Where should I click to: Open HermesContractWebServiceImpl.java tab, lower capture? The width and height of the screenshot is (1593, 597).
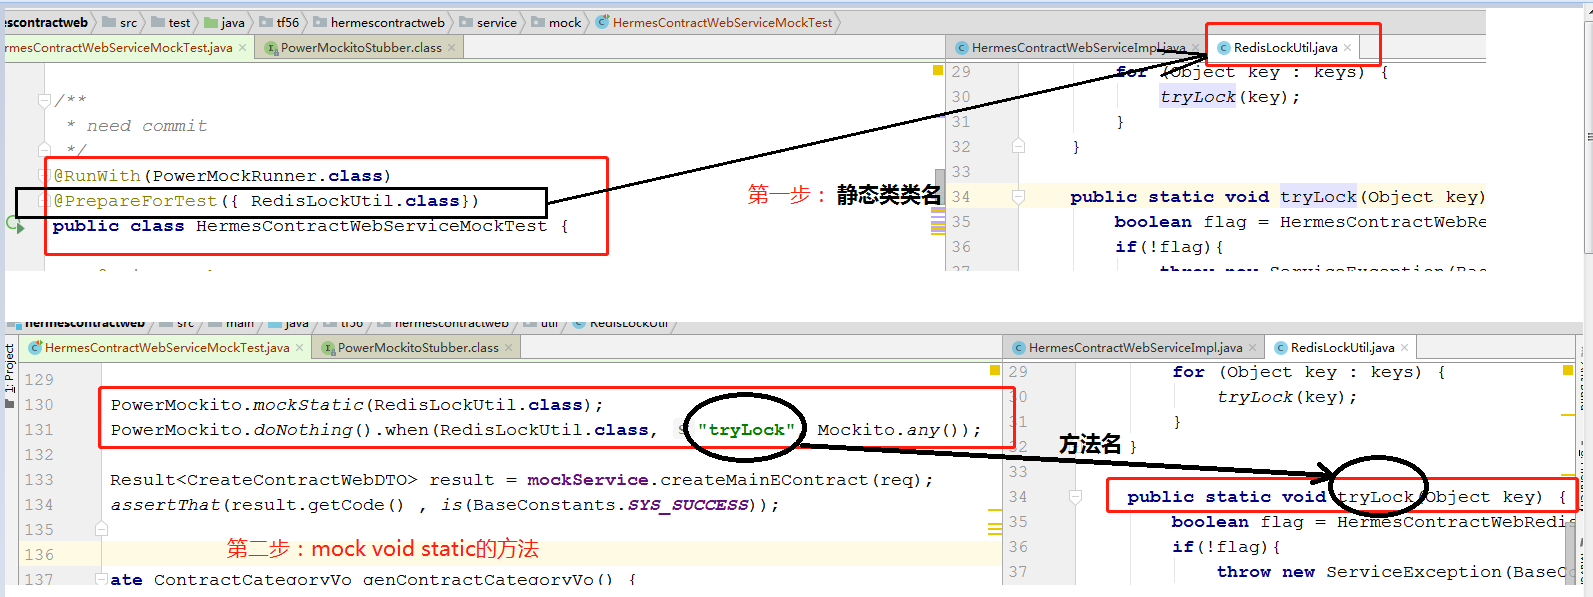point(1135,347)
